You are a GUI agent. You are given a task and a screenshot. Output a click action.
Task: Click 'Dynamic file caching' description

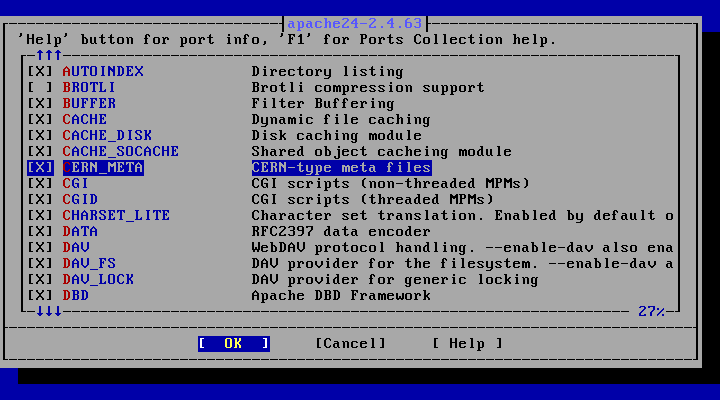341,120
